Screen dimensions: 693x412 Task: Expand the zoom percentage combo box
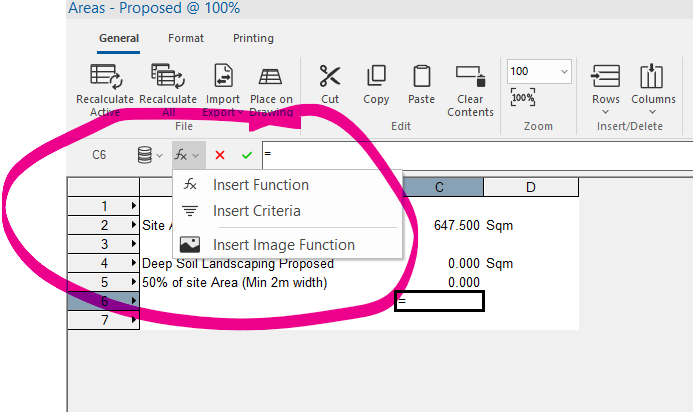pyautogui.click(x=563, y=71)
